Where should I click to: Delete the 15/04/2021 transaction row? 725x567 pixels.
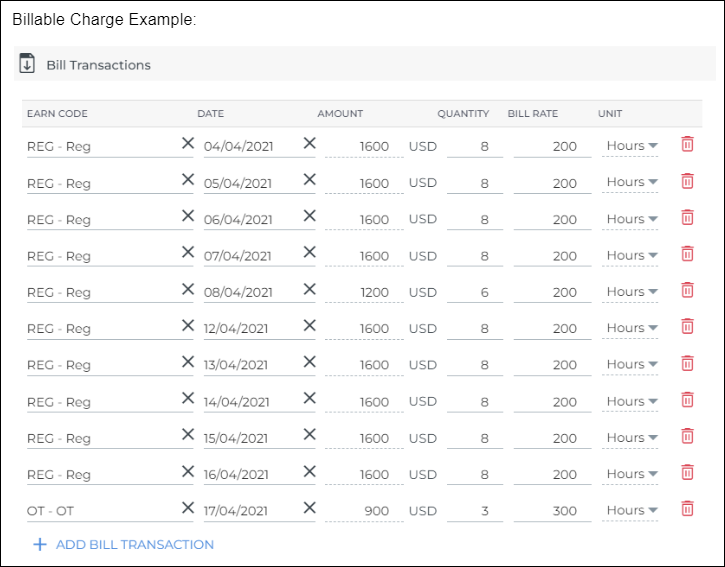(x=687, y=436)
